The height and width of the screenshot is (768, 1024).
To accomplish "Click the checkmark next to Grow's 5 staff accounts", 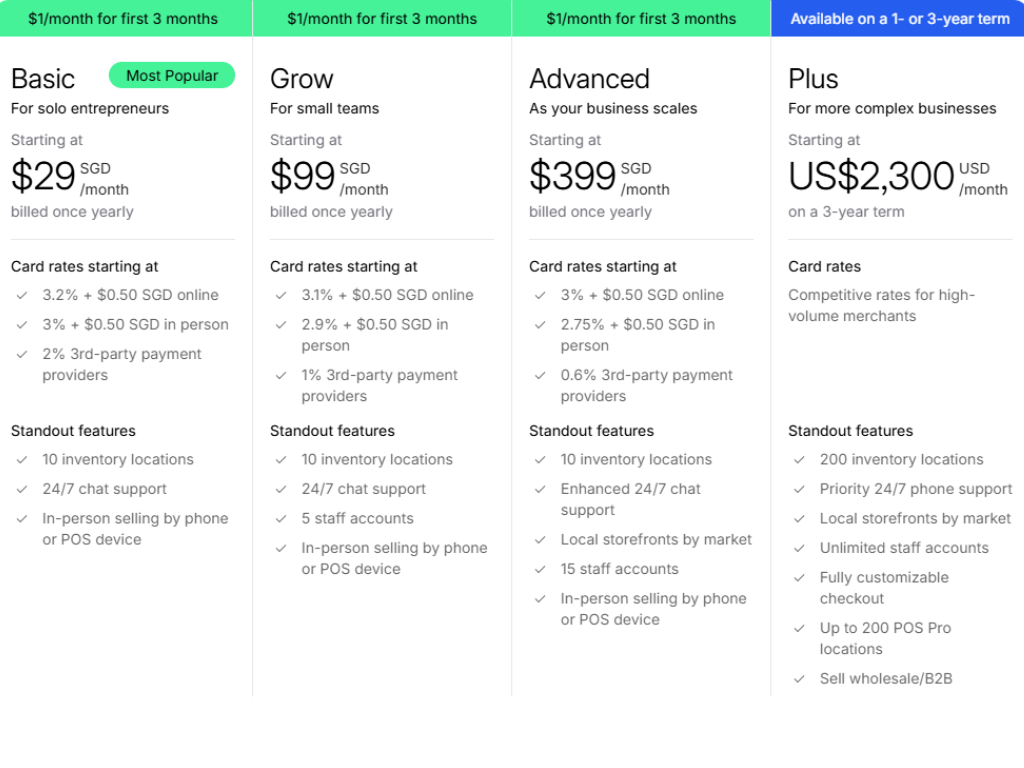I will tap(281, 519).
